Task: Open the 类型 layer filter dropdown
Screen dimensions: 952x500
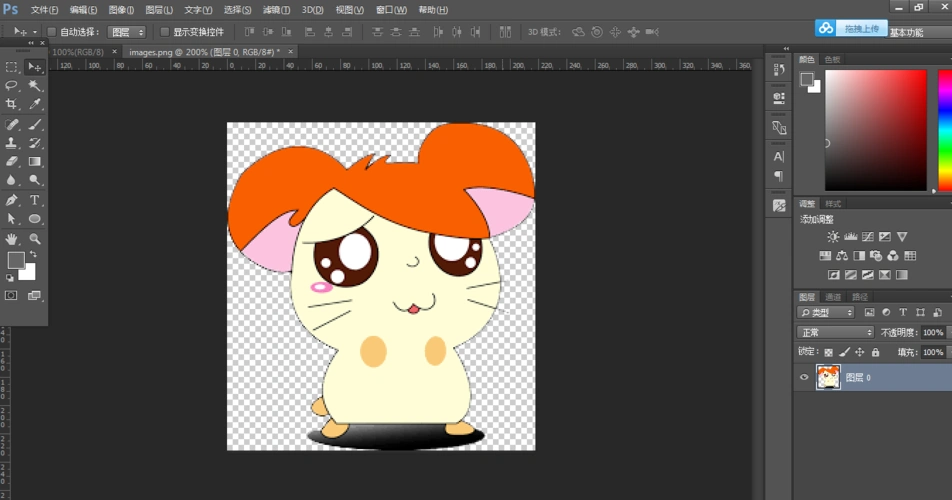Action: [826, 313]
